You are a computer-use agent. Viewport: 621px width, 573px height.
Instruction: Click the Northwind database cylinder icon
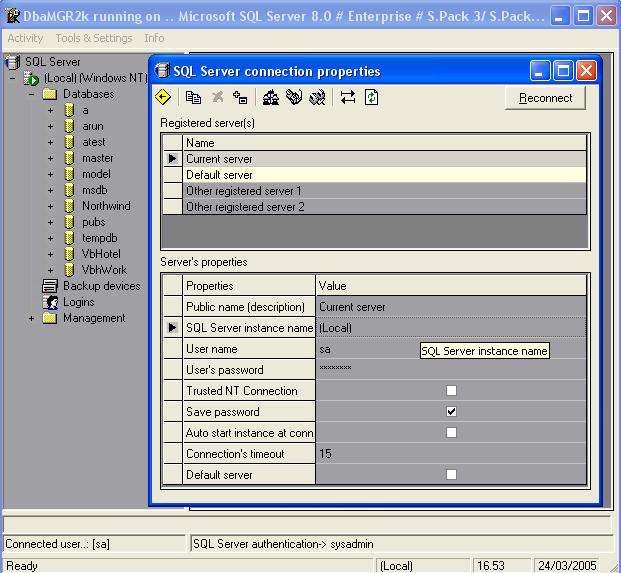point(69,206)
